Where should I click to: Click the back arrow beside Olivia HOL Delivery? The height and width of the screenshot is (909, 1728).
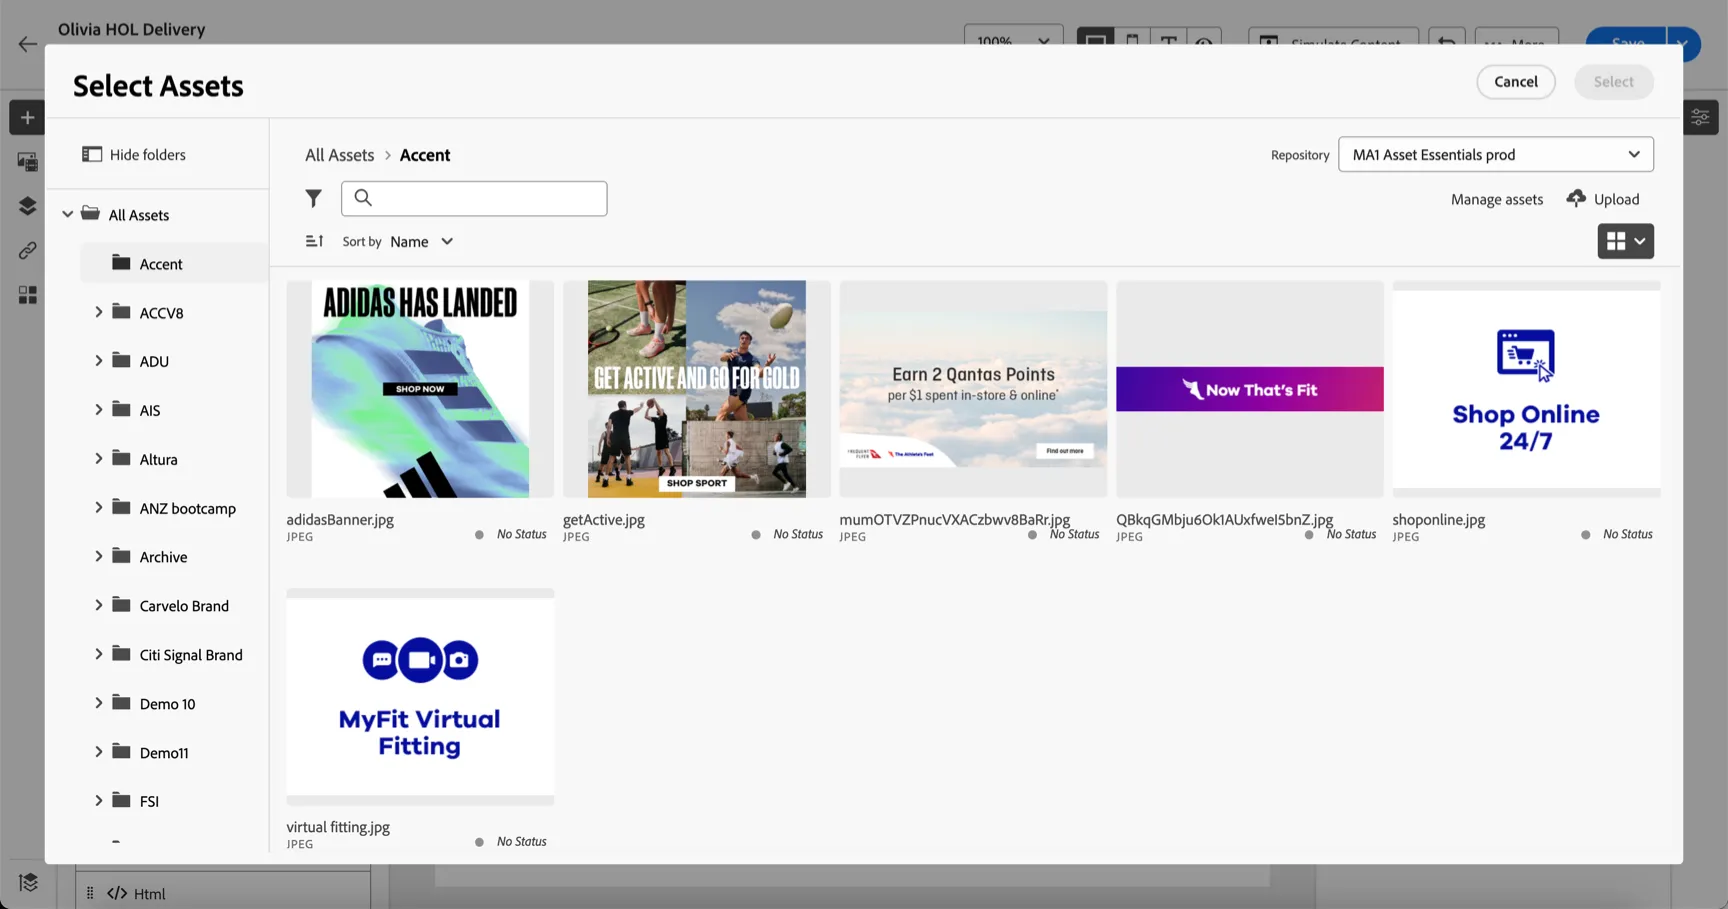click(x=27, y=44)
